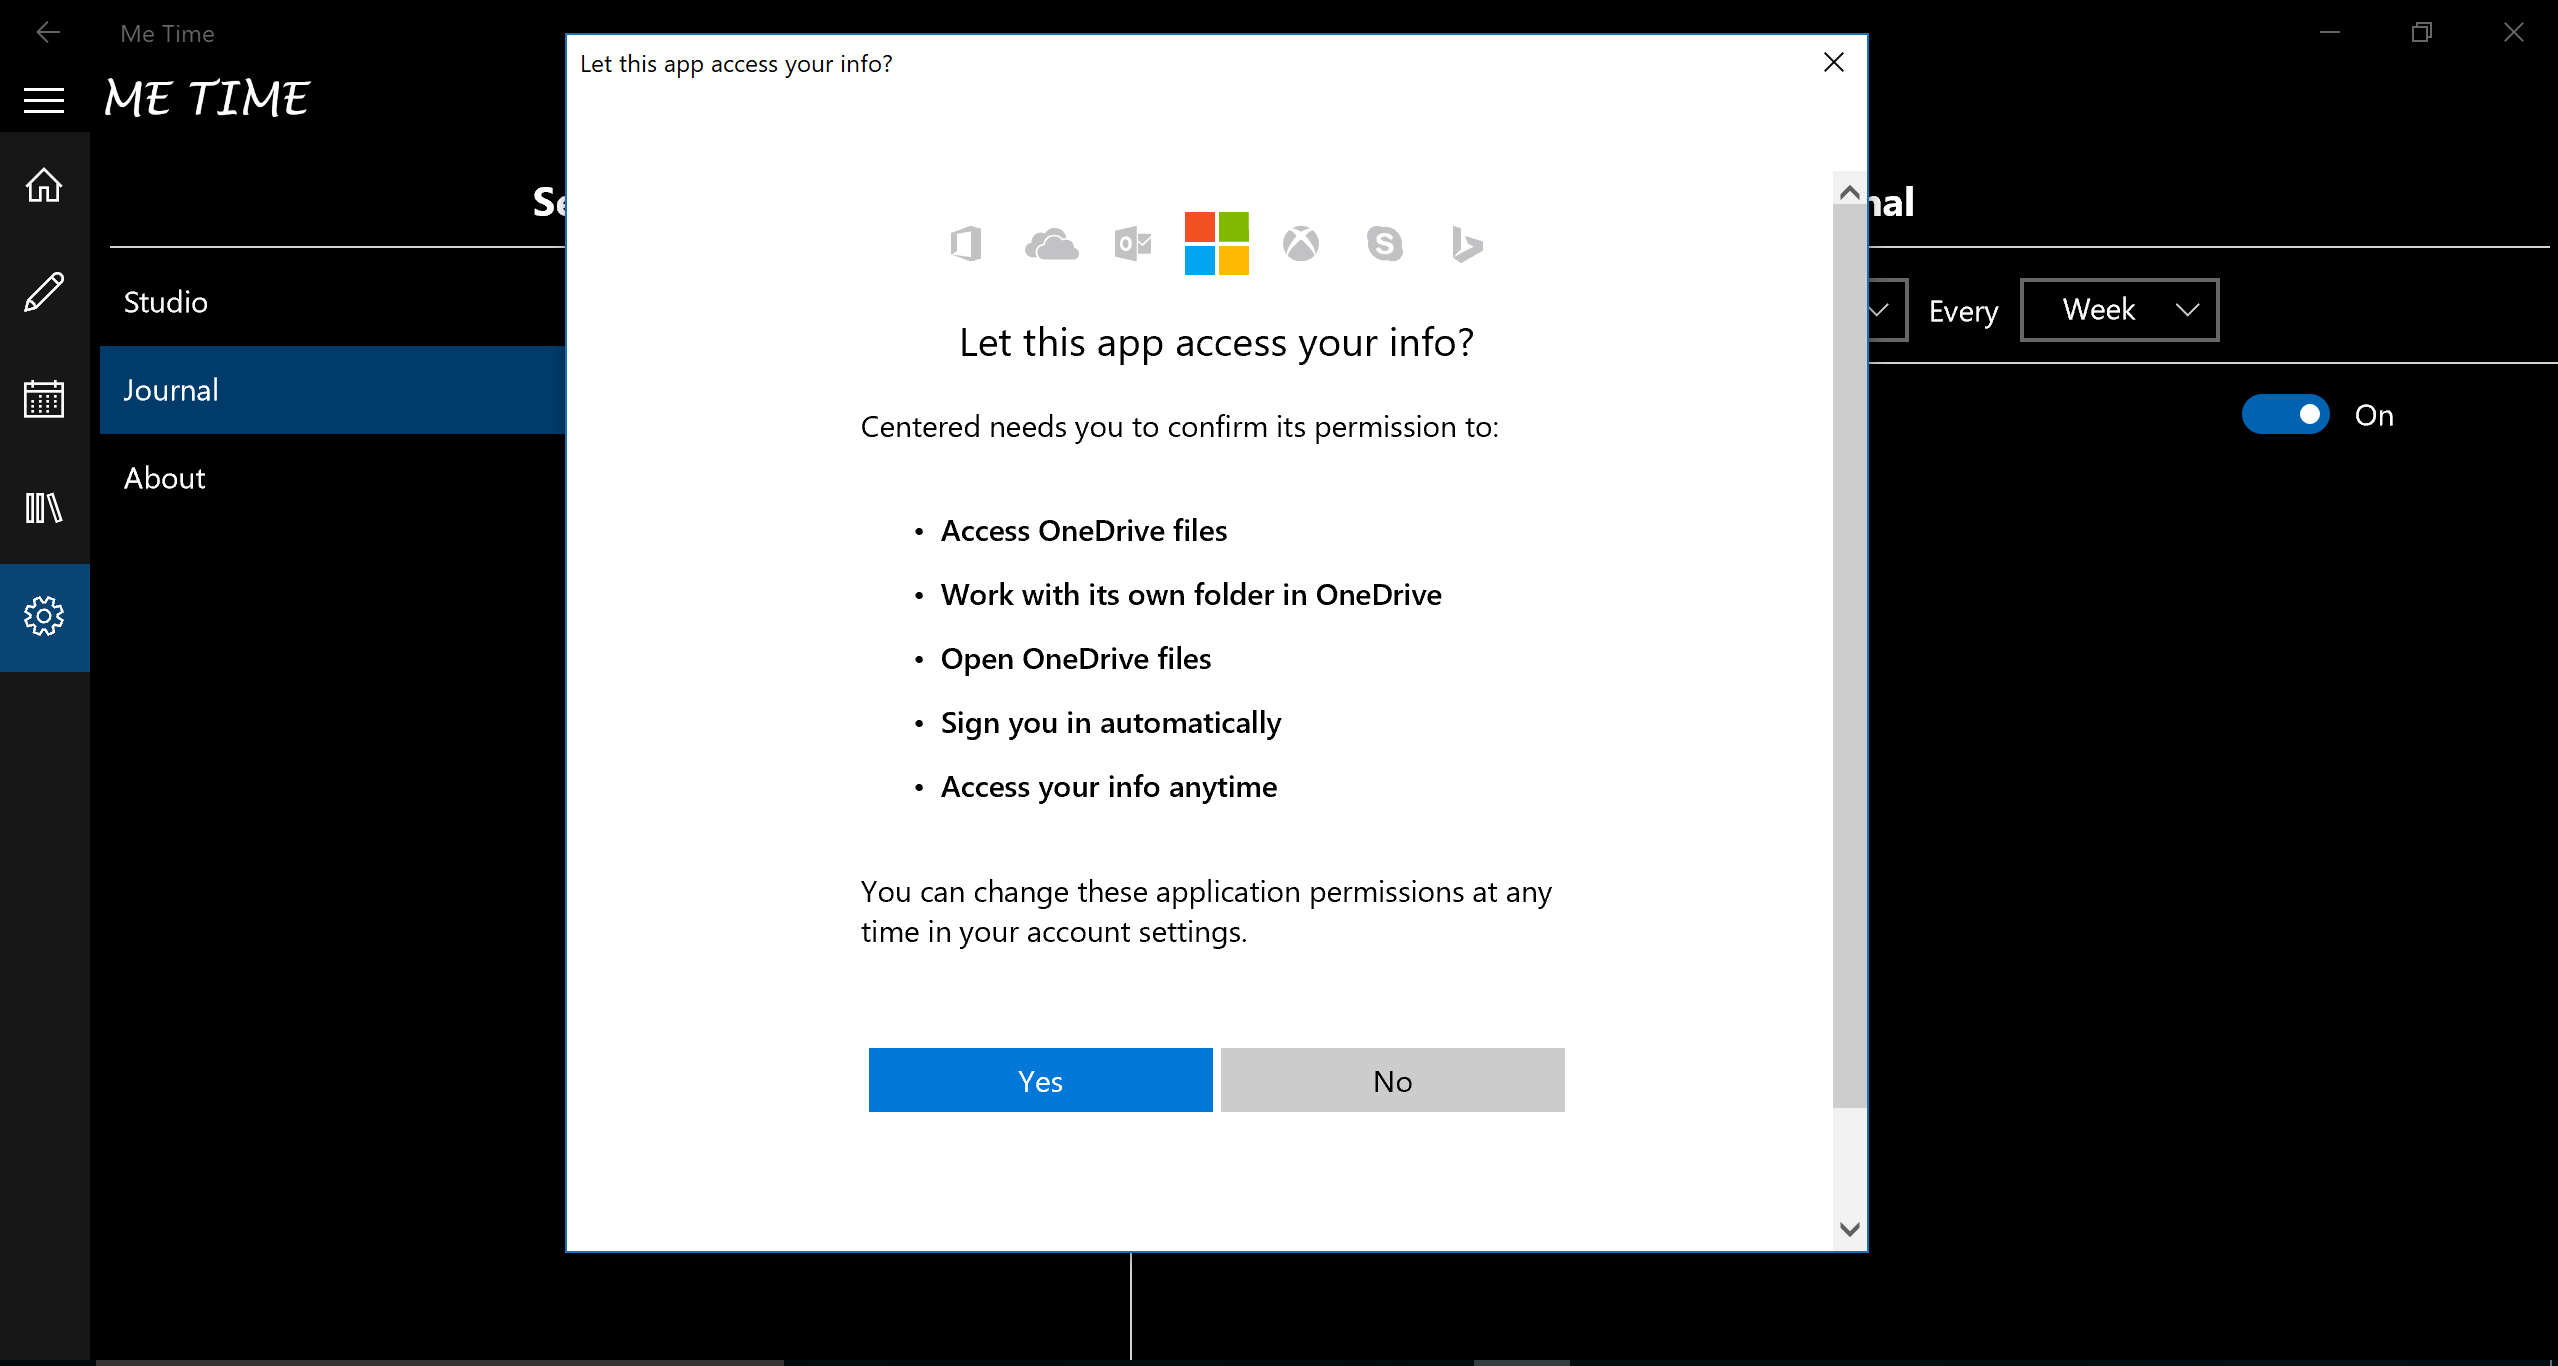This screenshot has height=1366, width=2558.
Task: Go to Home via sidebar icon
Action: 44,185
